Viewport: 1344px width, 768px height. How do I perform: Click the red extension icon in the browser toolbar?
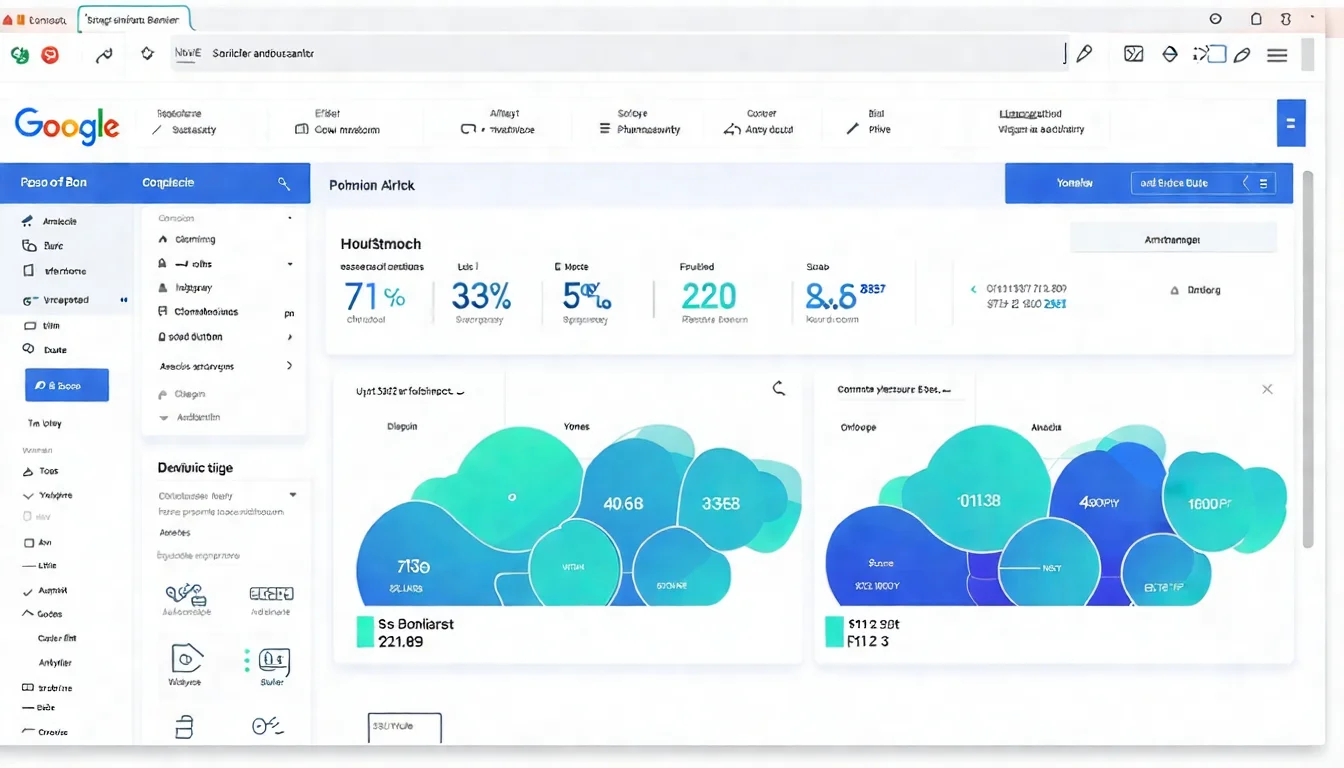point(50,54)
